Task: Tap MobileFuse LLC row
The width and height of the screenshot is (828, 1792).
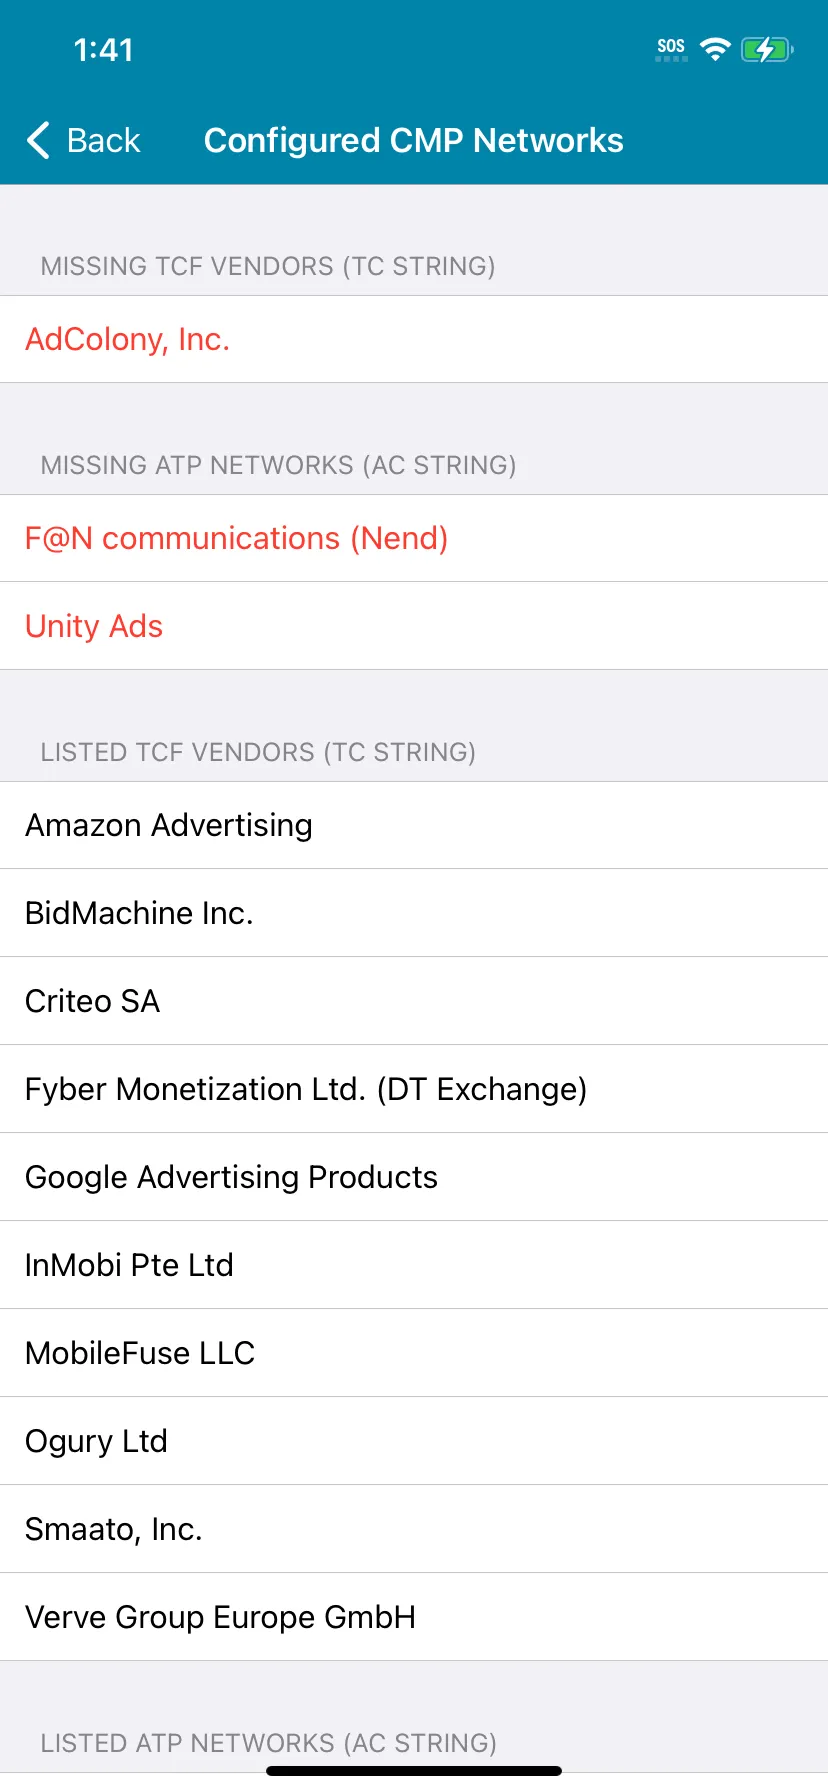Action: (139, 1353)
